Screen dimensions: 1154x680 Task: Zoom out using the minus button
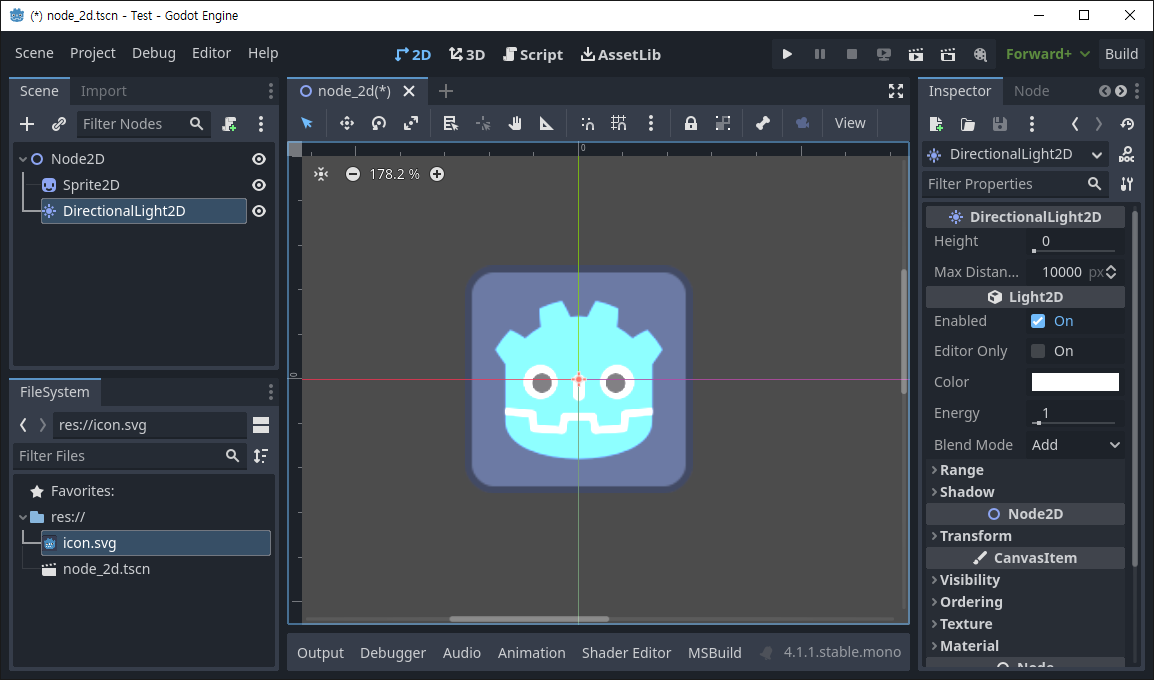[x=353, y=174]
